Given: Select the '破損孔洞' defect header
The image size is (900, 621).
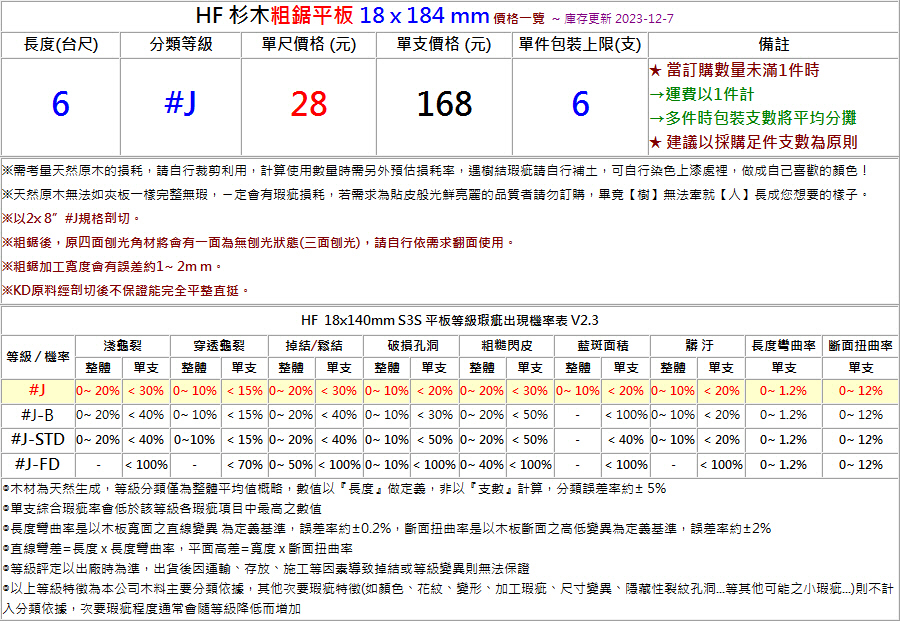Looking at the screenshot, I should pos(411,346).
